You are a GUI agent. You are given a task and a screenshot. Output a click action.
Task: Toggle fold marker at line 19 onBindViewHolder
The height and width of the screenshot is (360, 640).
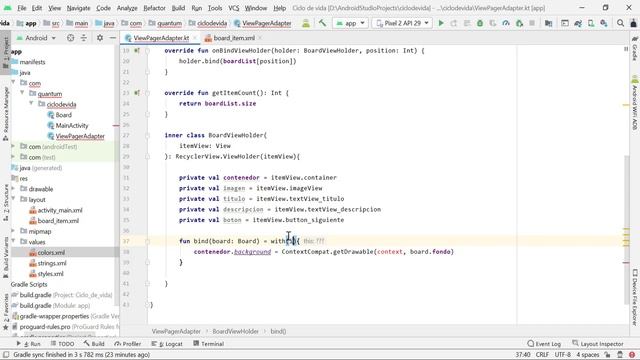[148, 51]
